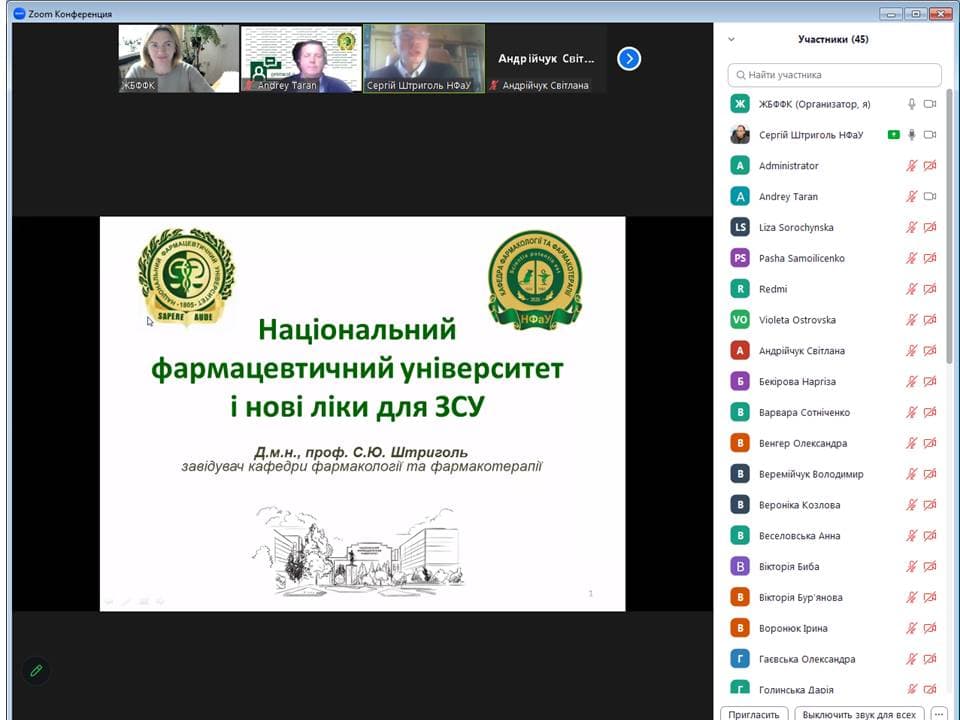Select participant Гаєвська Олександра

[x=834, y=659]
